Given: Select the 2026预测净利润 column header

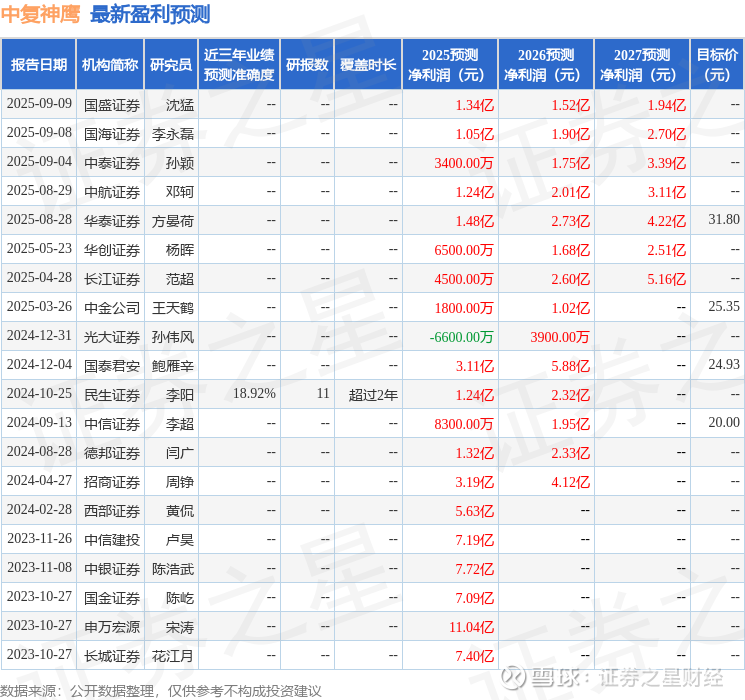Looking at the screenshot, I should [546, 65].
